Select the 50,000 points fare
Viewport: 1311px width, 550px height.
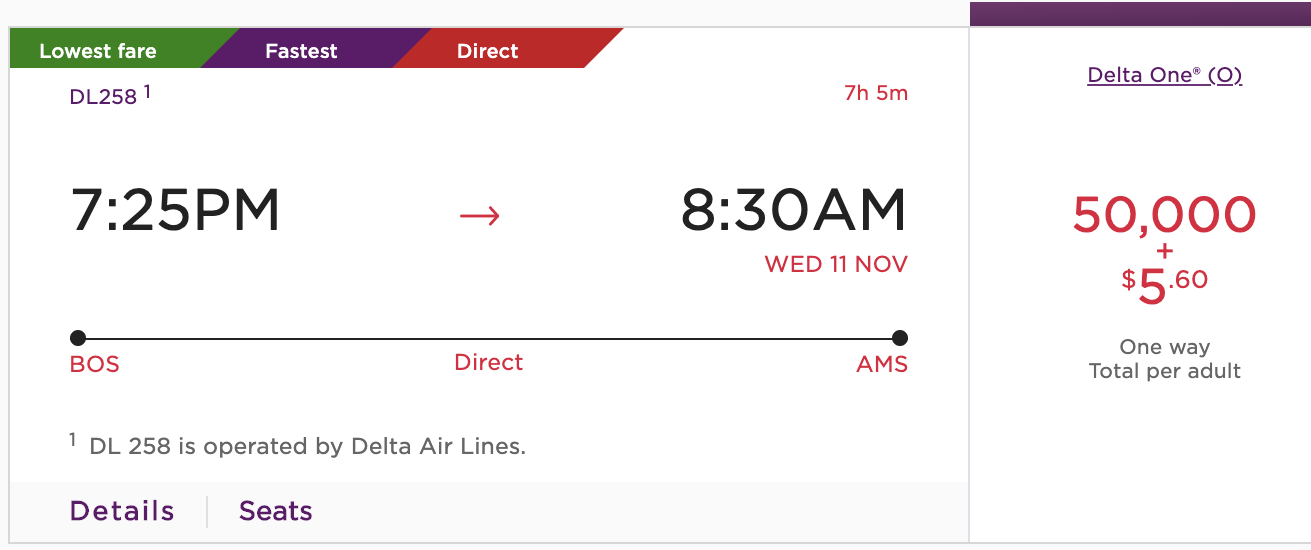click(1164, 214)
